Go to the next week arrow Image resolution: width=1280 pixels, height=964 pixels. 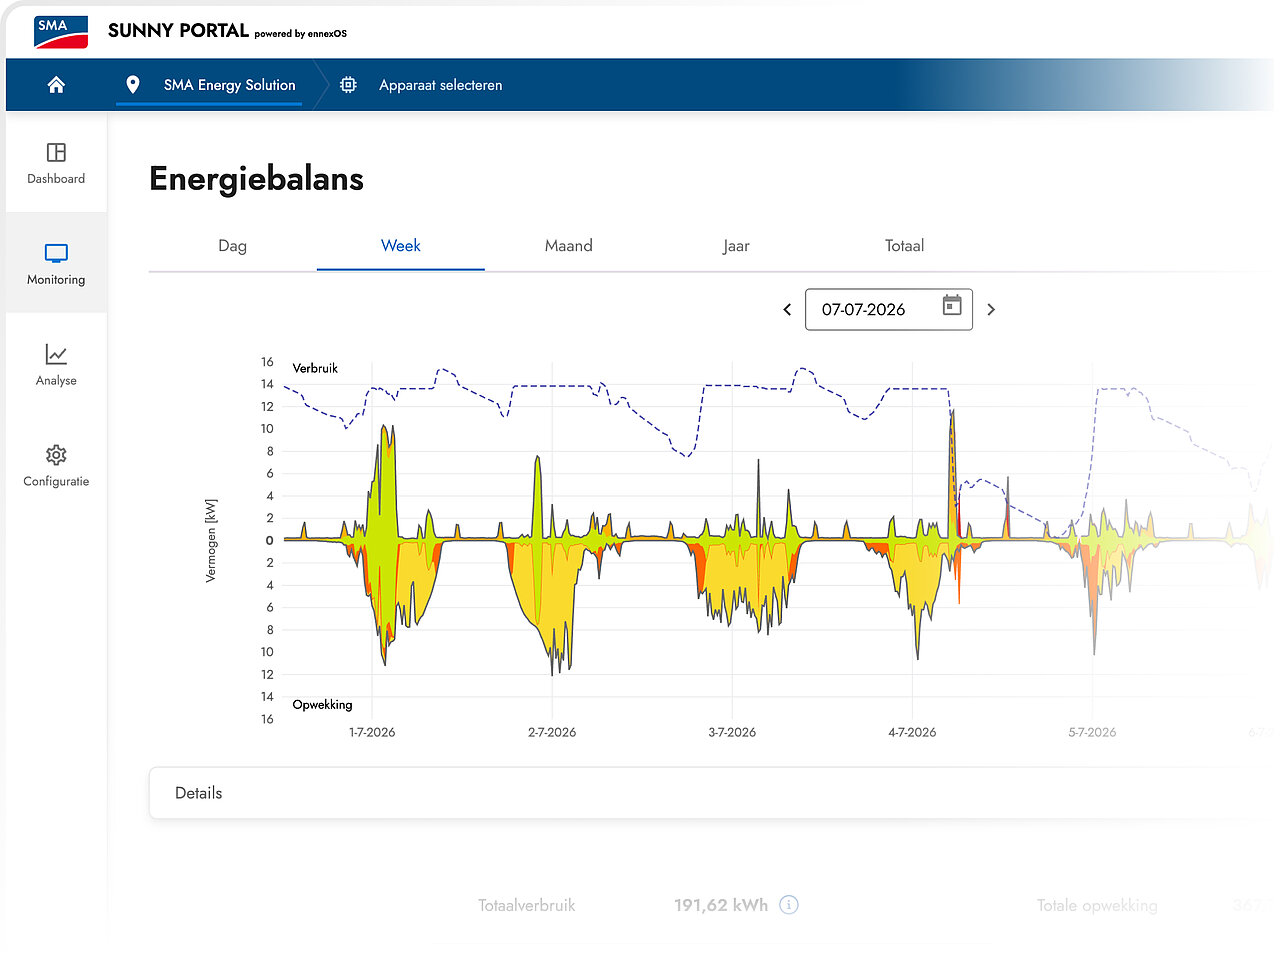991,310
